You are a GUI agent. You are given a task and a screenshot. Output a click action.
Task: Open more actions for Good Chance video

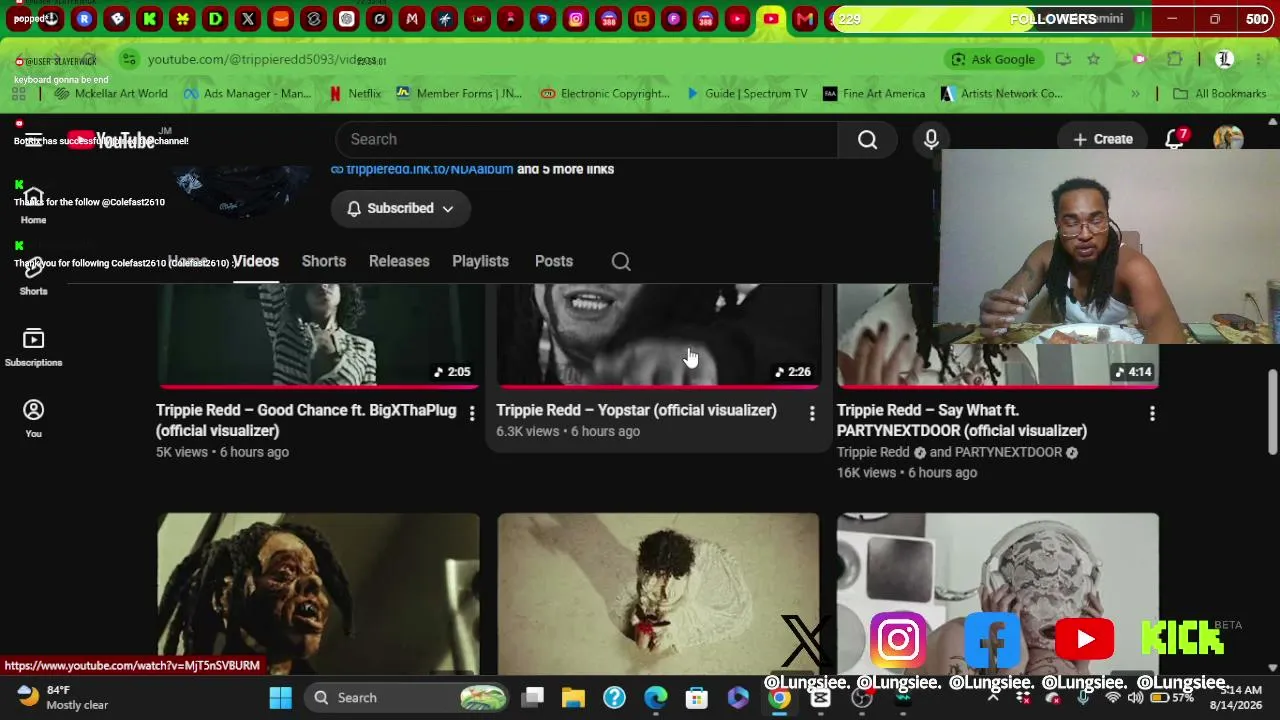[x=472, y=413]
